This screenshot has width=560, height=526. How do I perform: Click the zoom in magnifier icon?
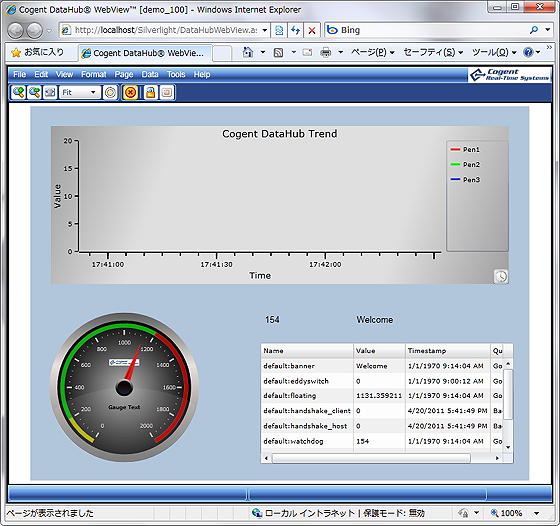point(18,92)
